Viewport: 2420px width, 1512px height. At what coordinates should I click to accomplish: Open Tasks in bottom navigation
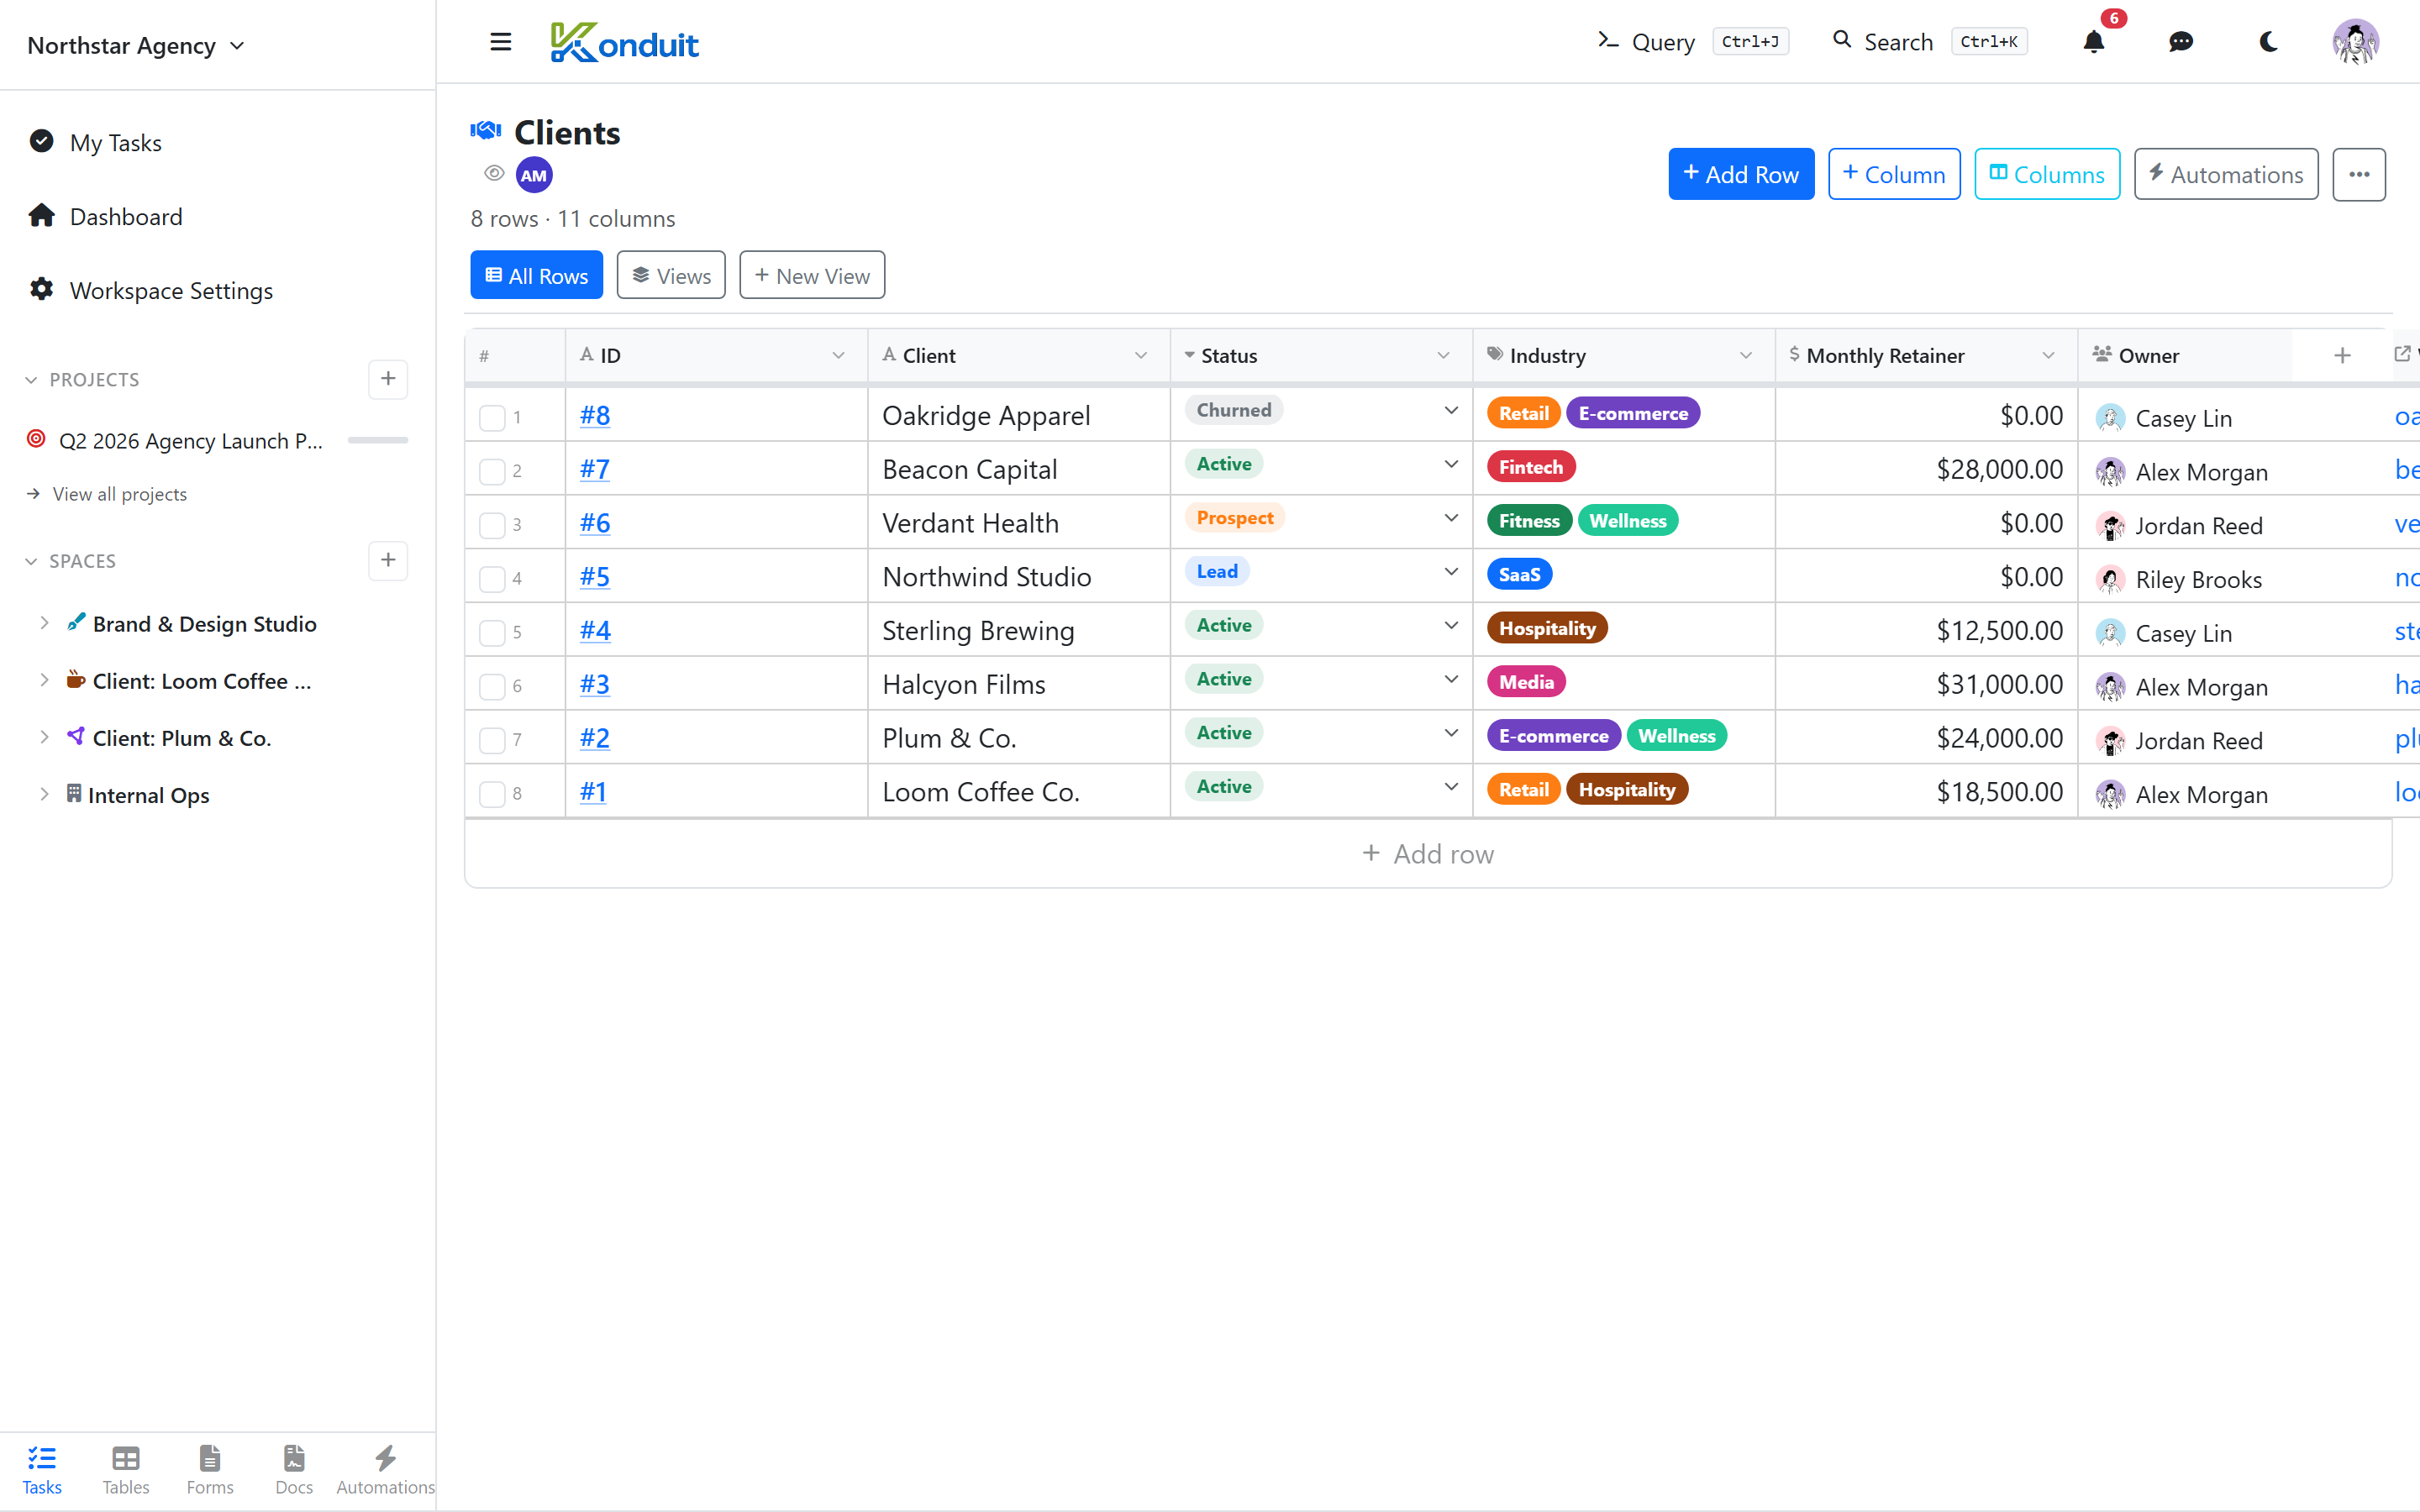(42, 1470)
